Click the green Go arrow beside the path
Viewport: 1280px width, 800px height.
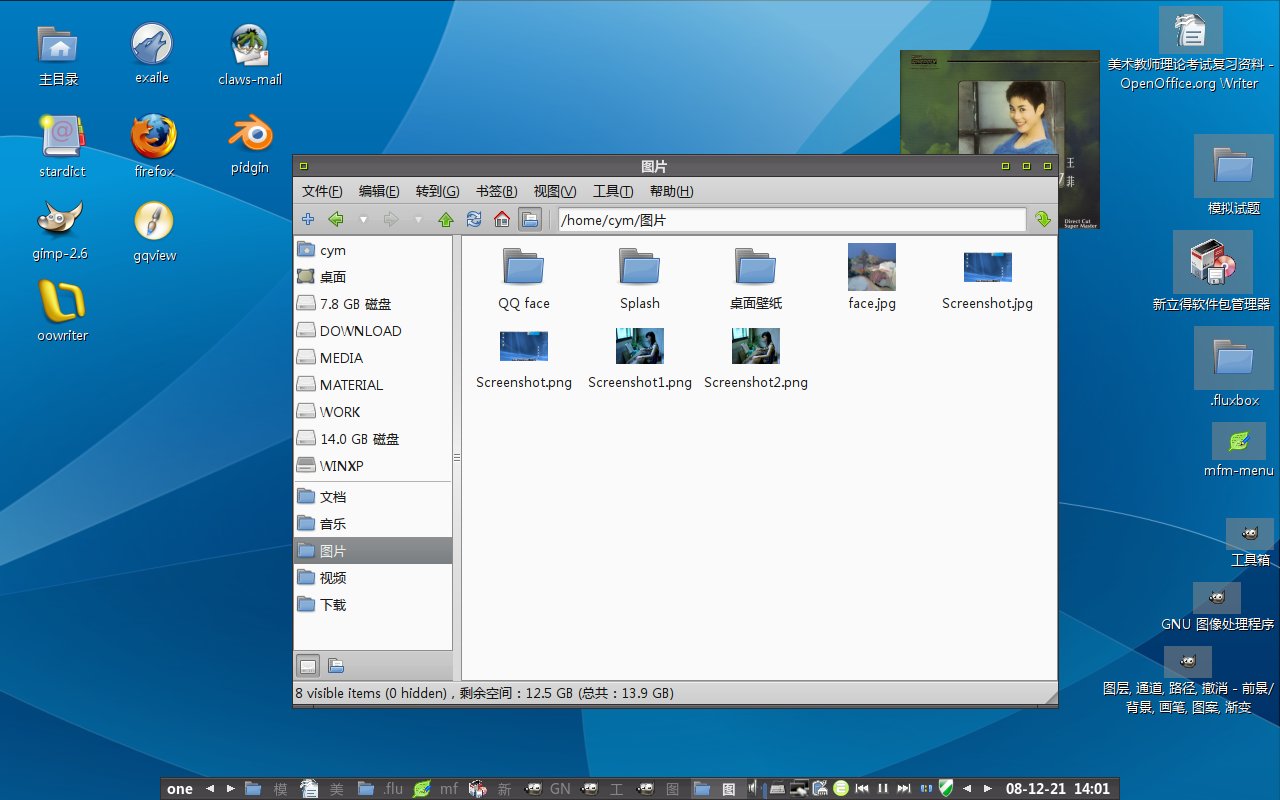1043,219
